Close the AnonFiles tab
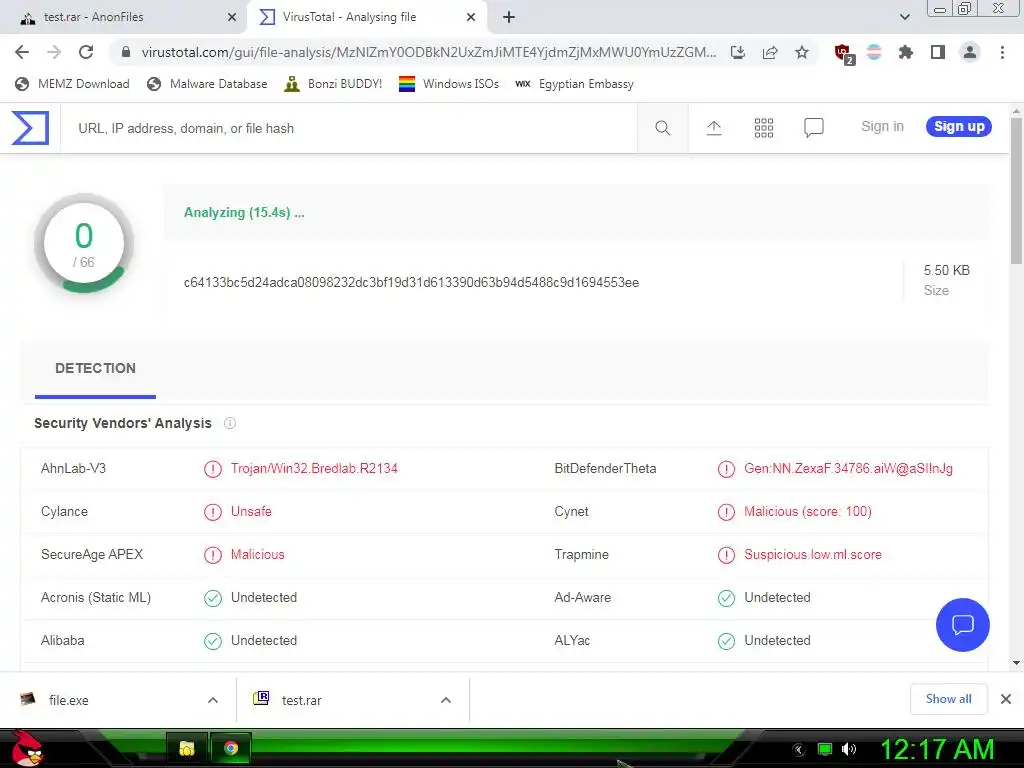Viewport: 1024px width, 768px height. [232, 18]
